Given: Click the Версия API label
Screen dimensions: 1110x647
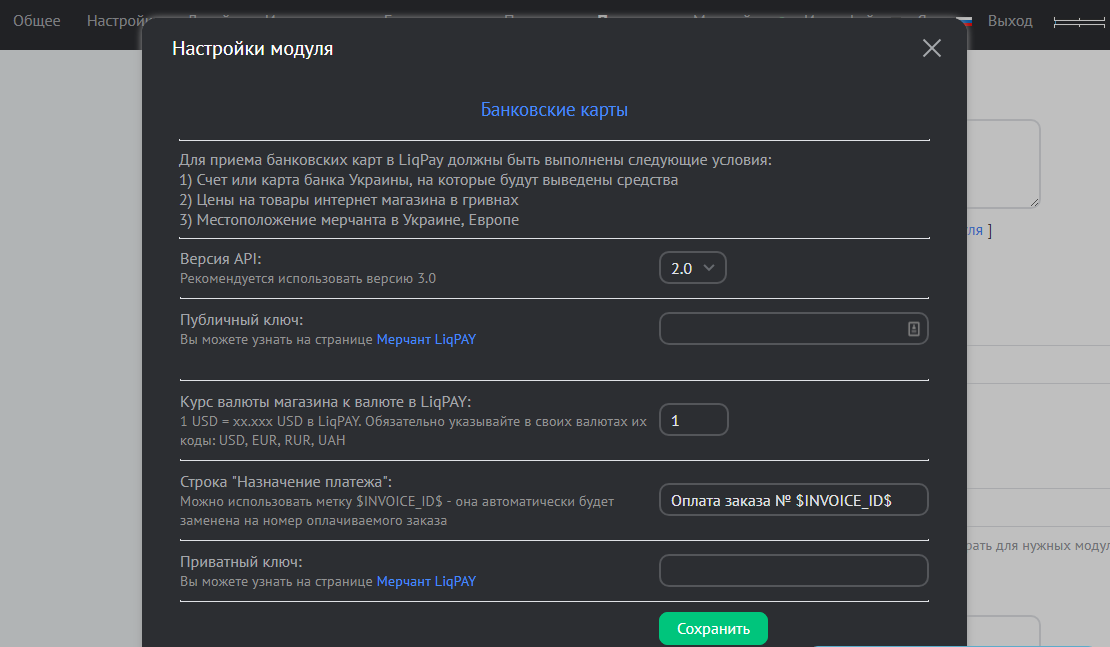Looking at the screenshot, I should click(x=221, y=259).
